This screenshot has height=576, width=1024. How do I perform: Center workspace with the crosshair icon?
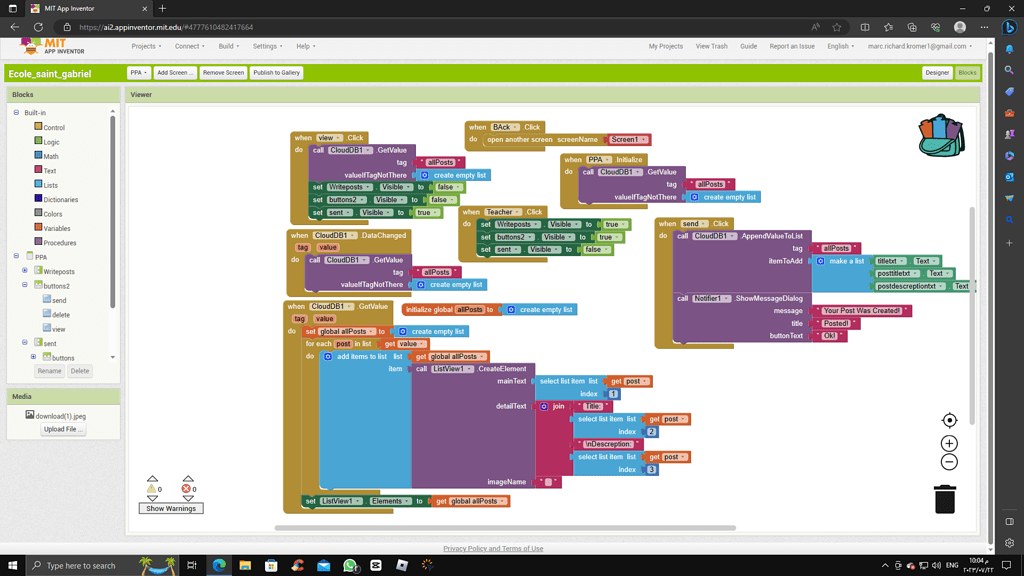coord(949,421)
